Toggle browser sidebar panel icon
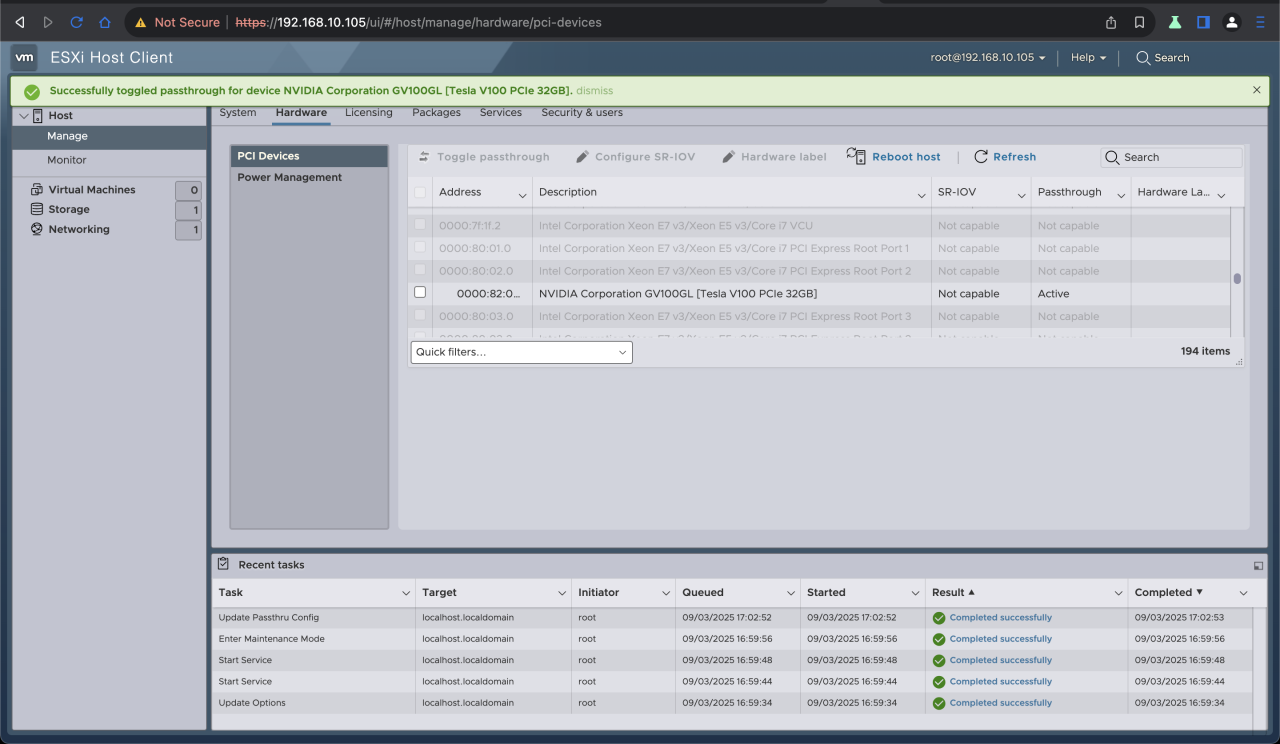Screen dimensions: 1280x744 (1203, 22)
